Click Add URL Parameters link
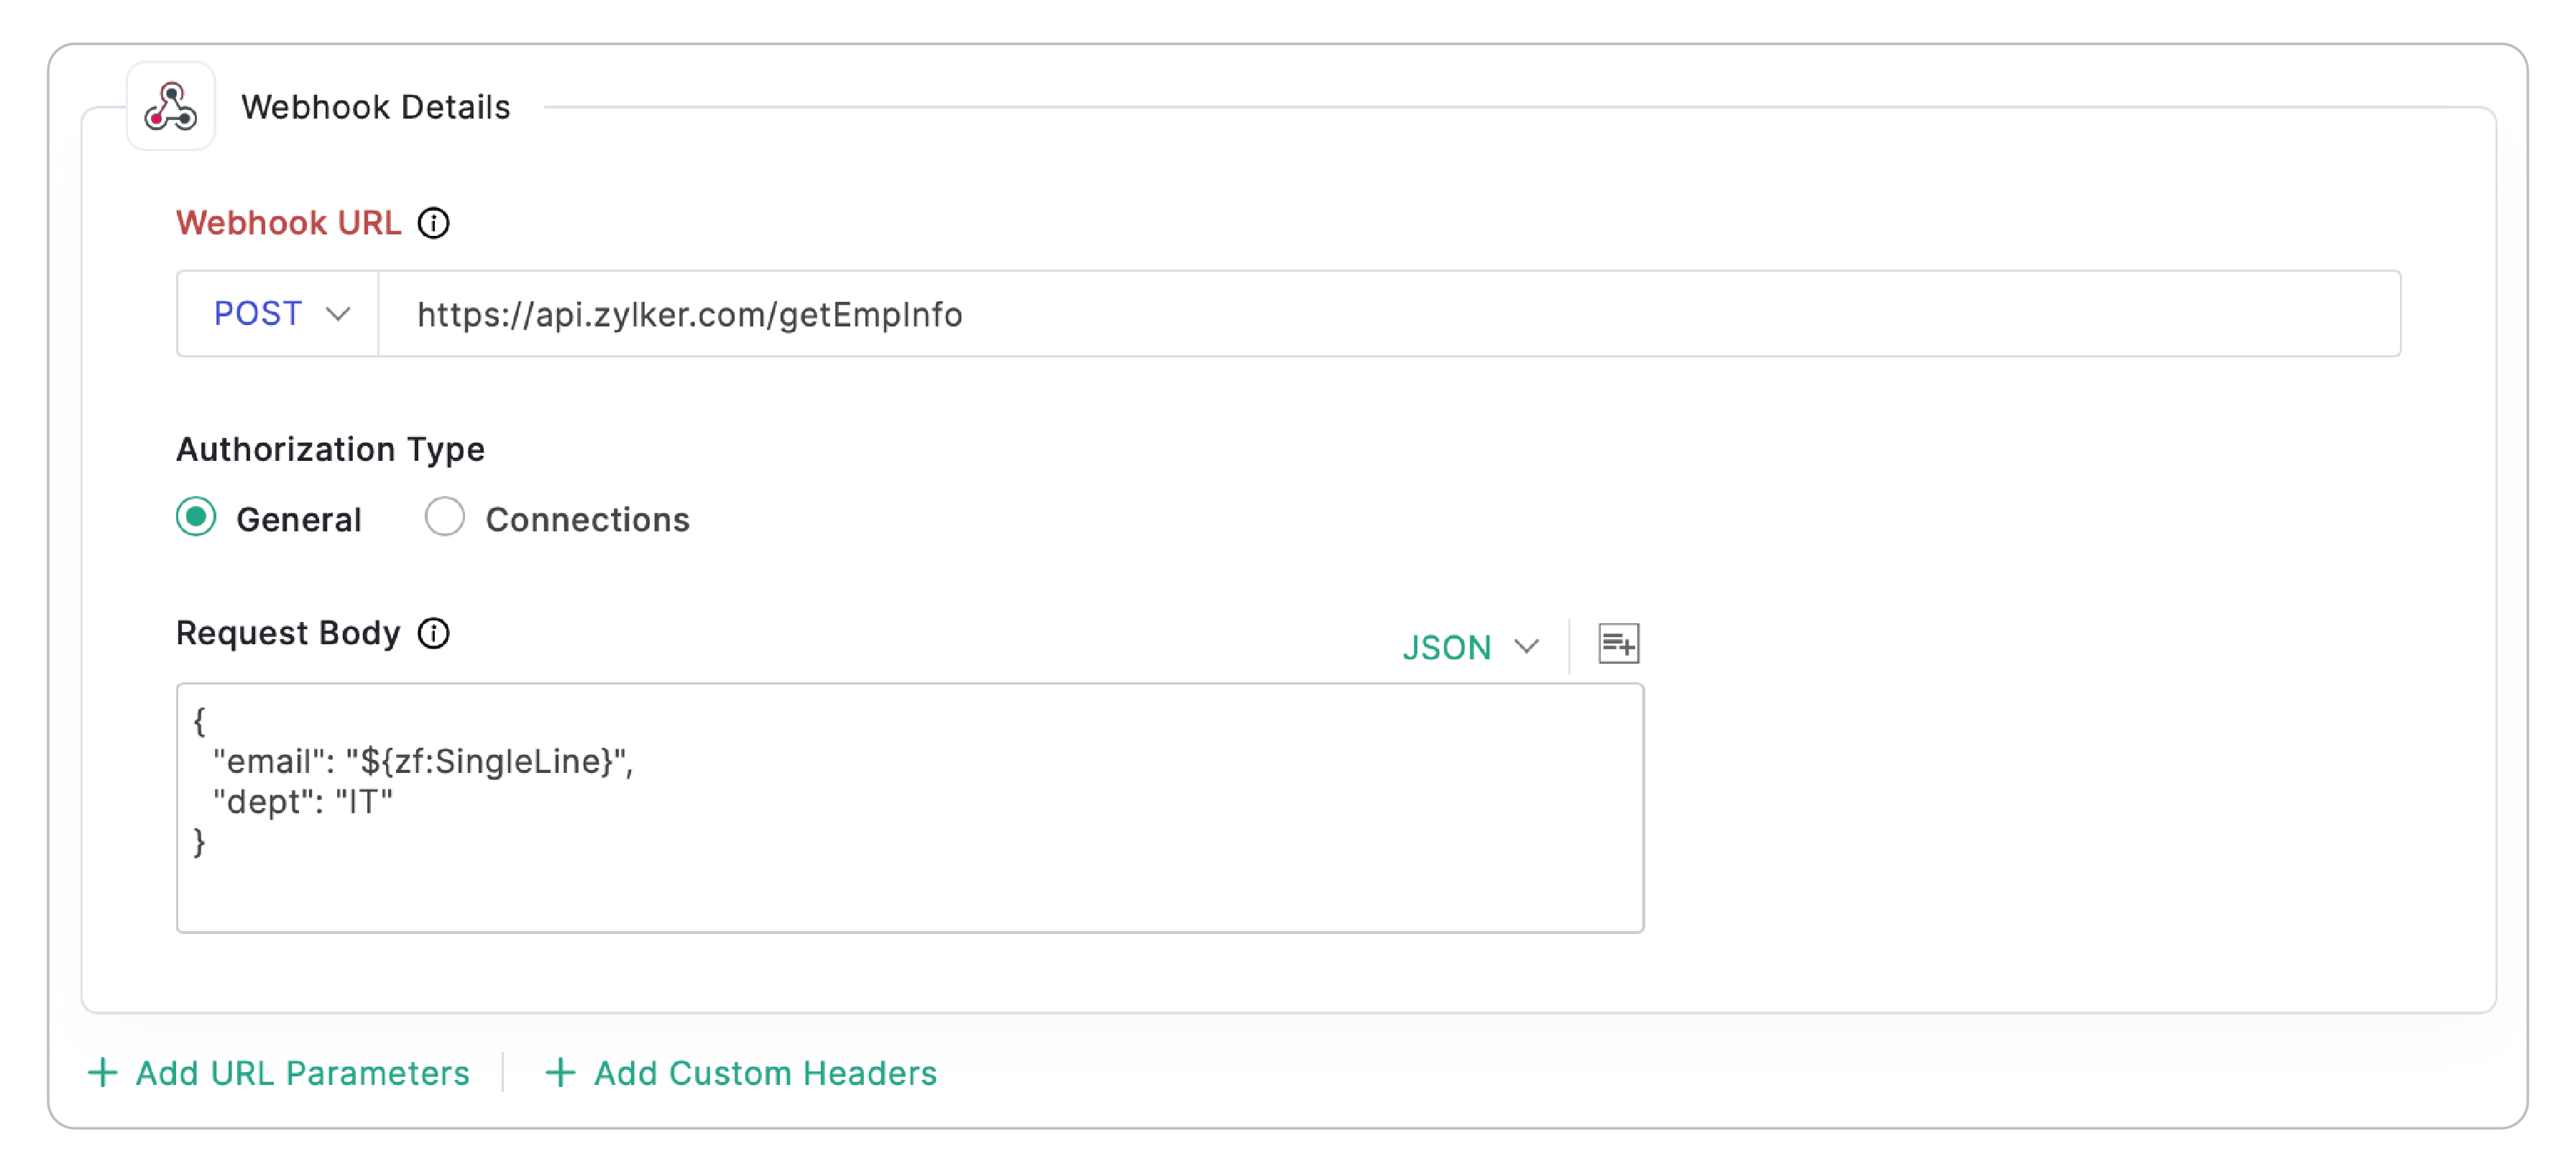2576x1172 pixels. 302,1073
